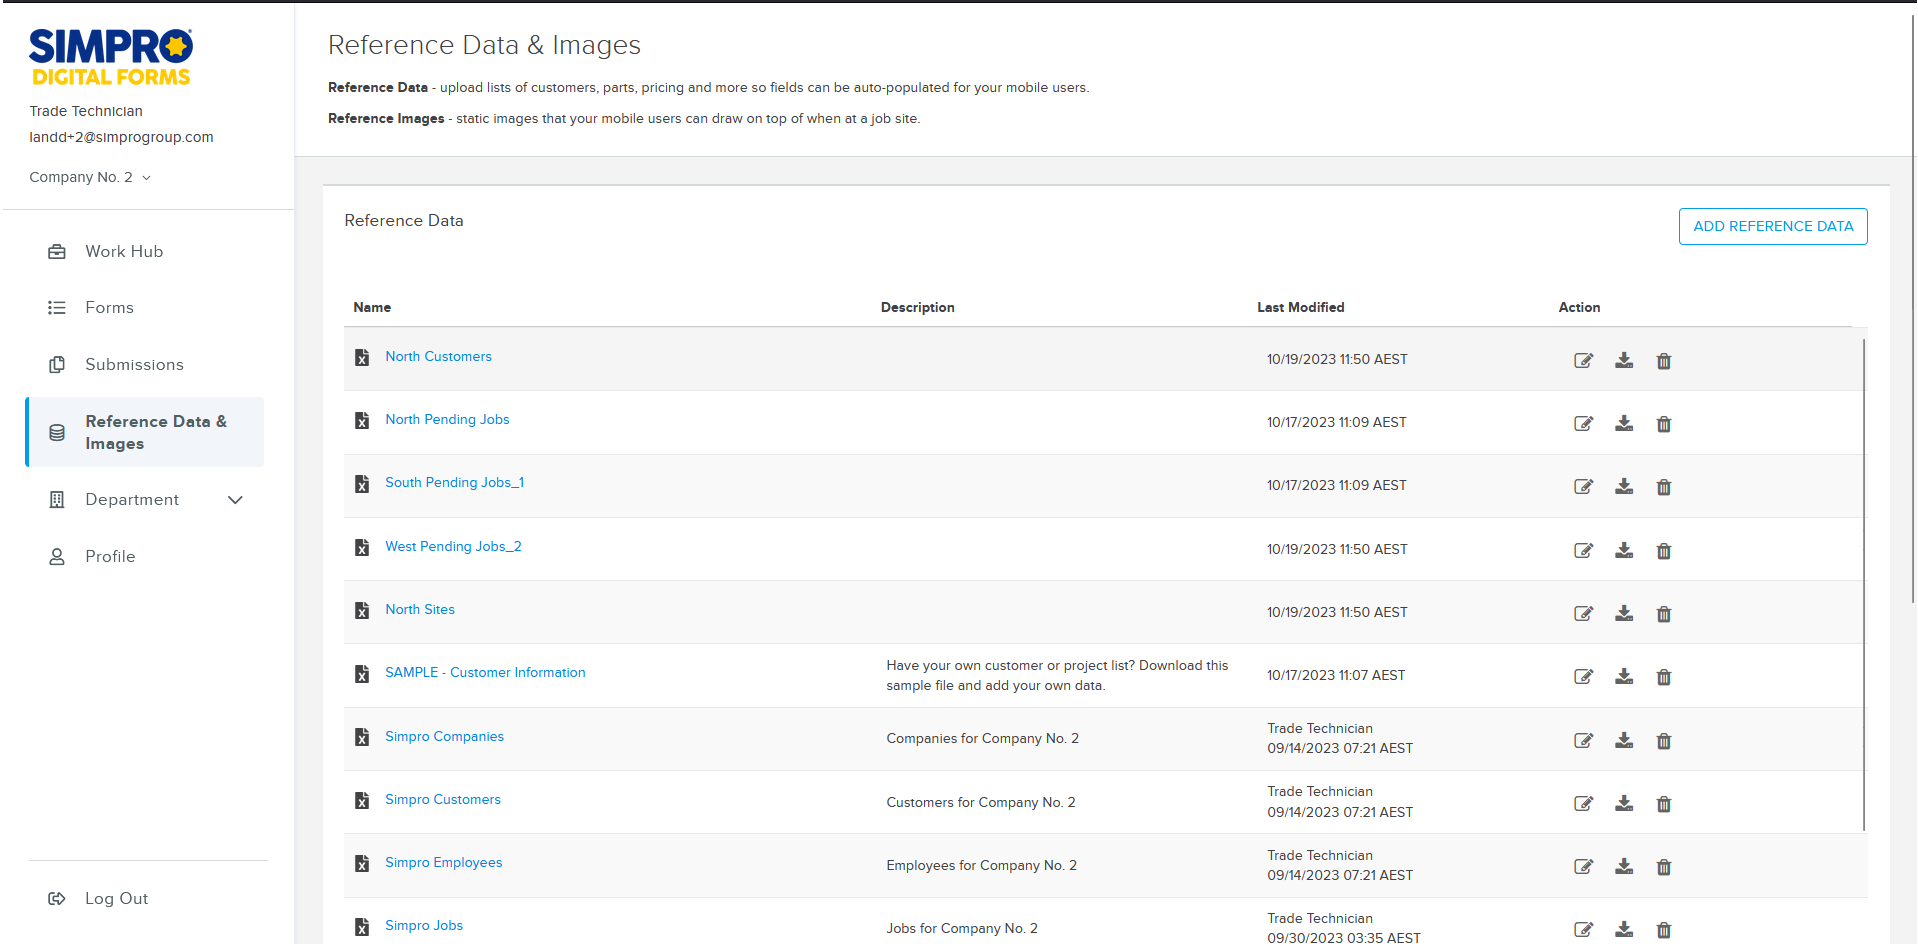
Task: Expand the Department menu chevron
Action: [x=235, y=500]
